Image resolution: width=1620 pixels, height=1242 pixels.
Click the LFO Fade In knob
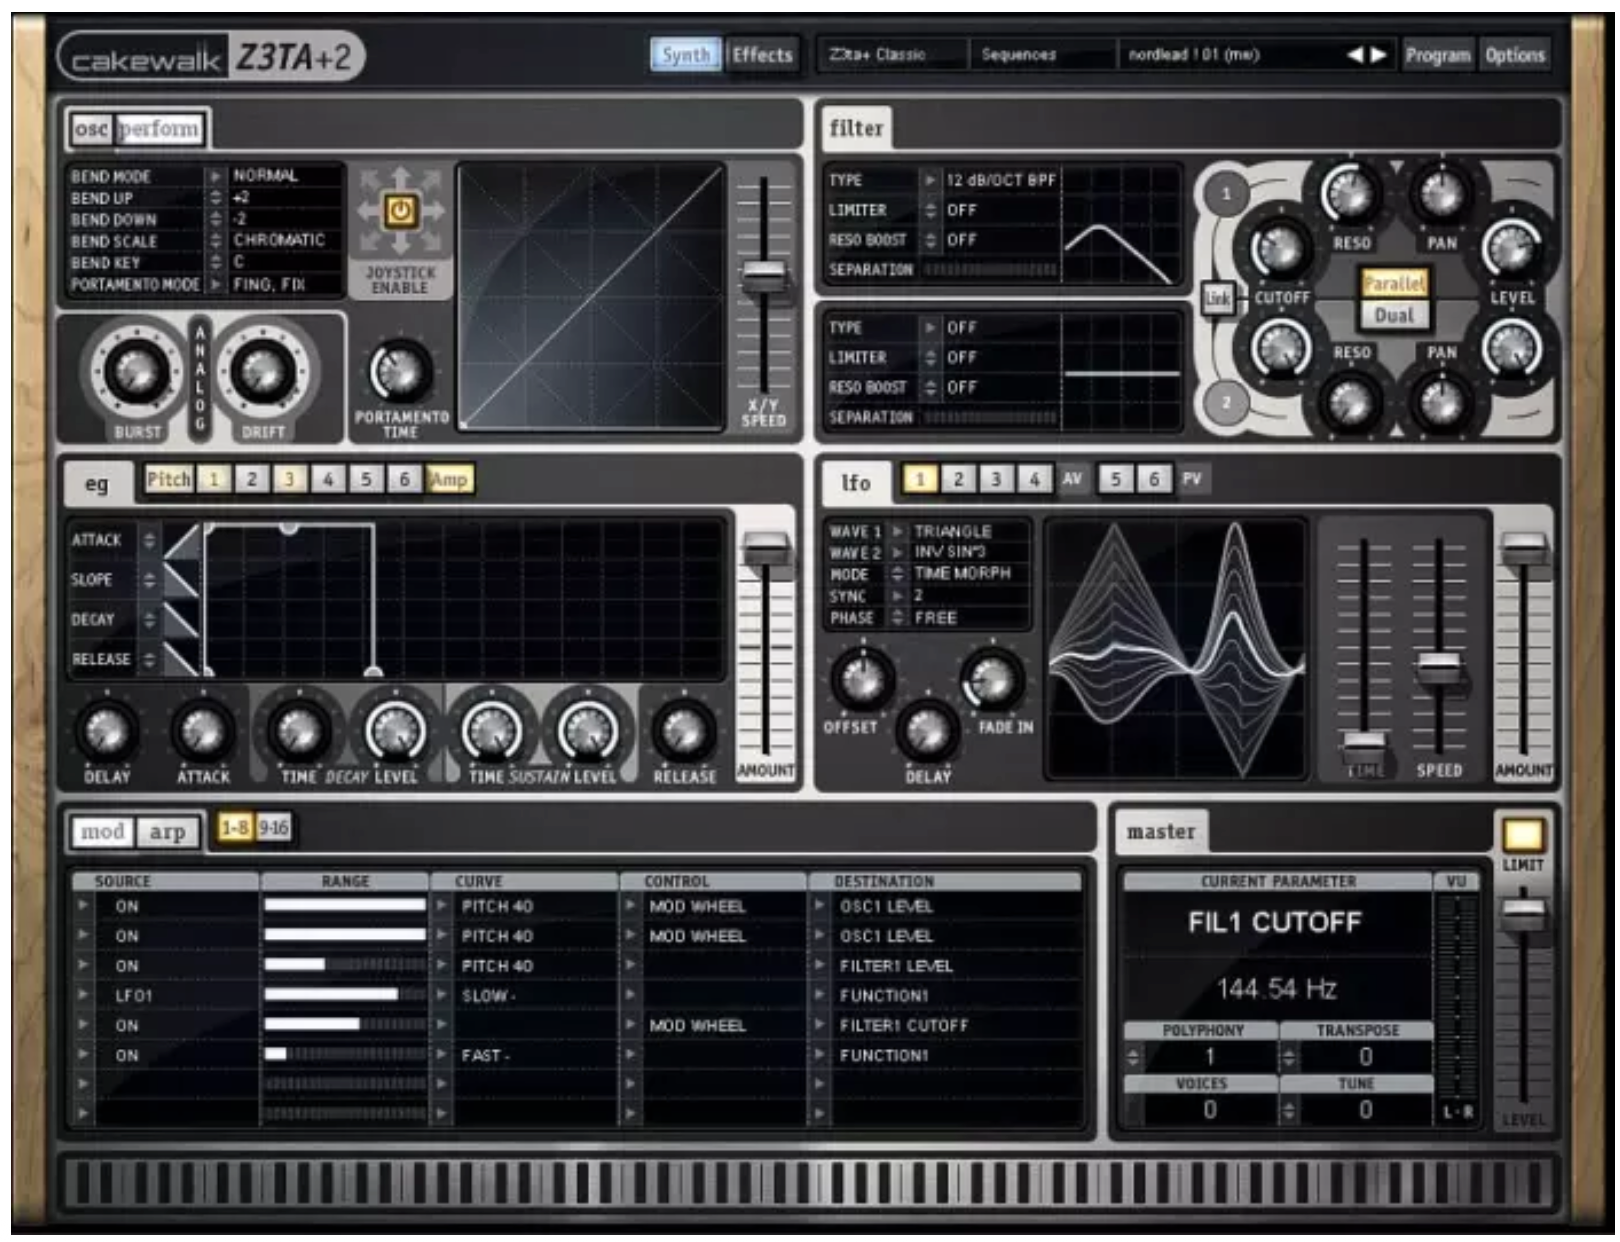pos(992,679)
